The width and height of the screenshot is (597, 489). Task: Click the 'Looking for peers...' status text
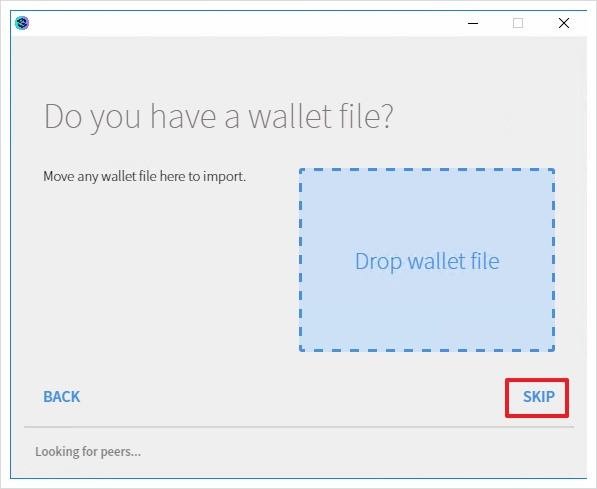click(88, 452)
